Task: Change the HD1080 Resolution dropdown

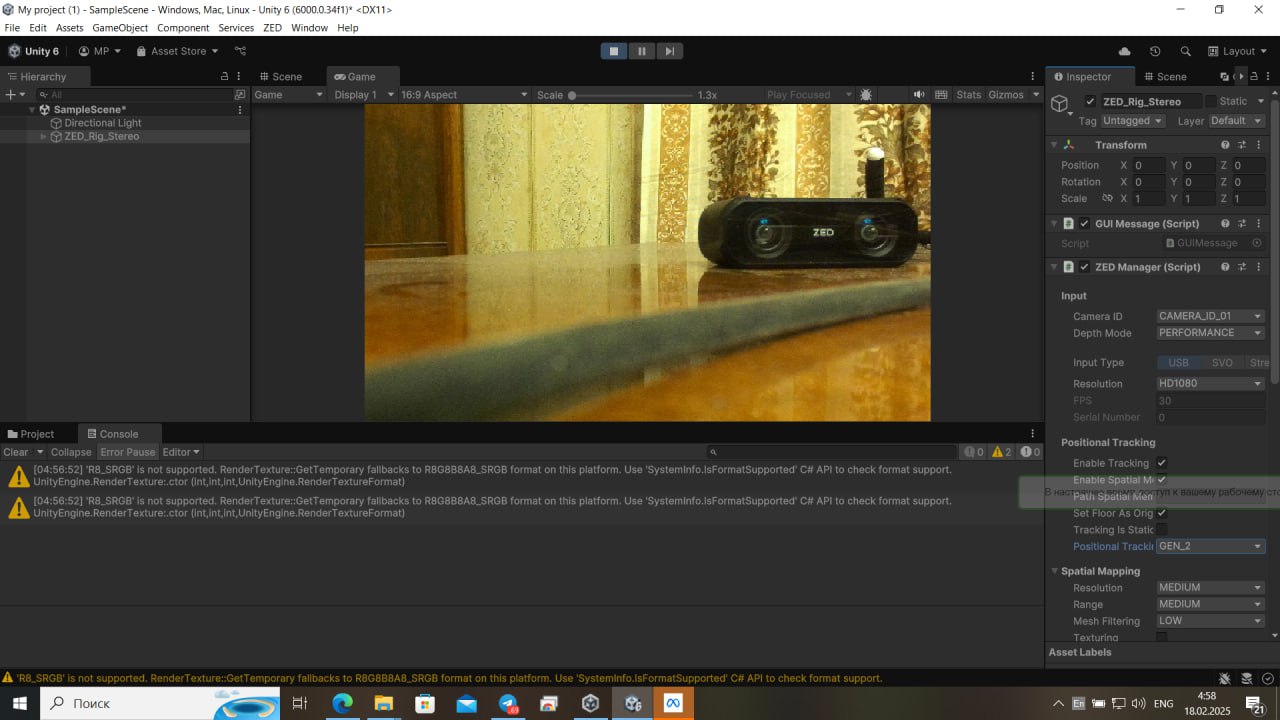Action: point(1210,384)
